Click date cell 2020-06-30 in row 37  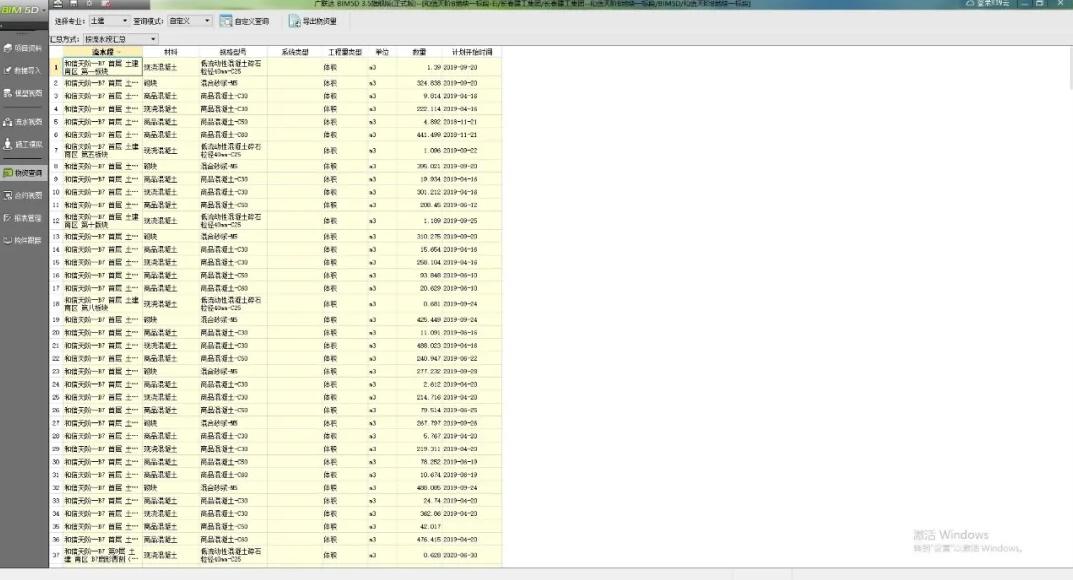coord(471,555)
